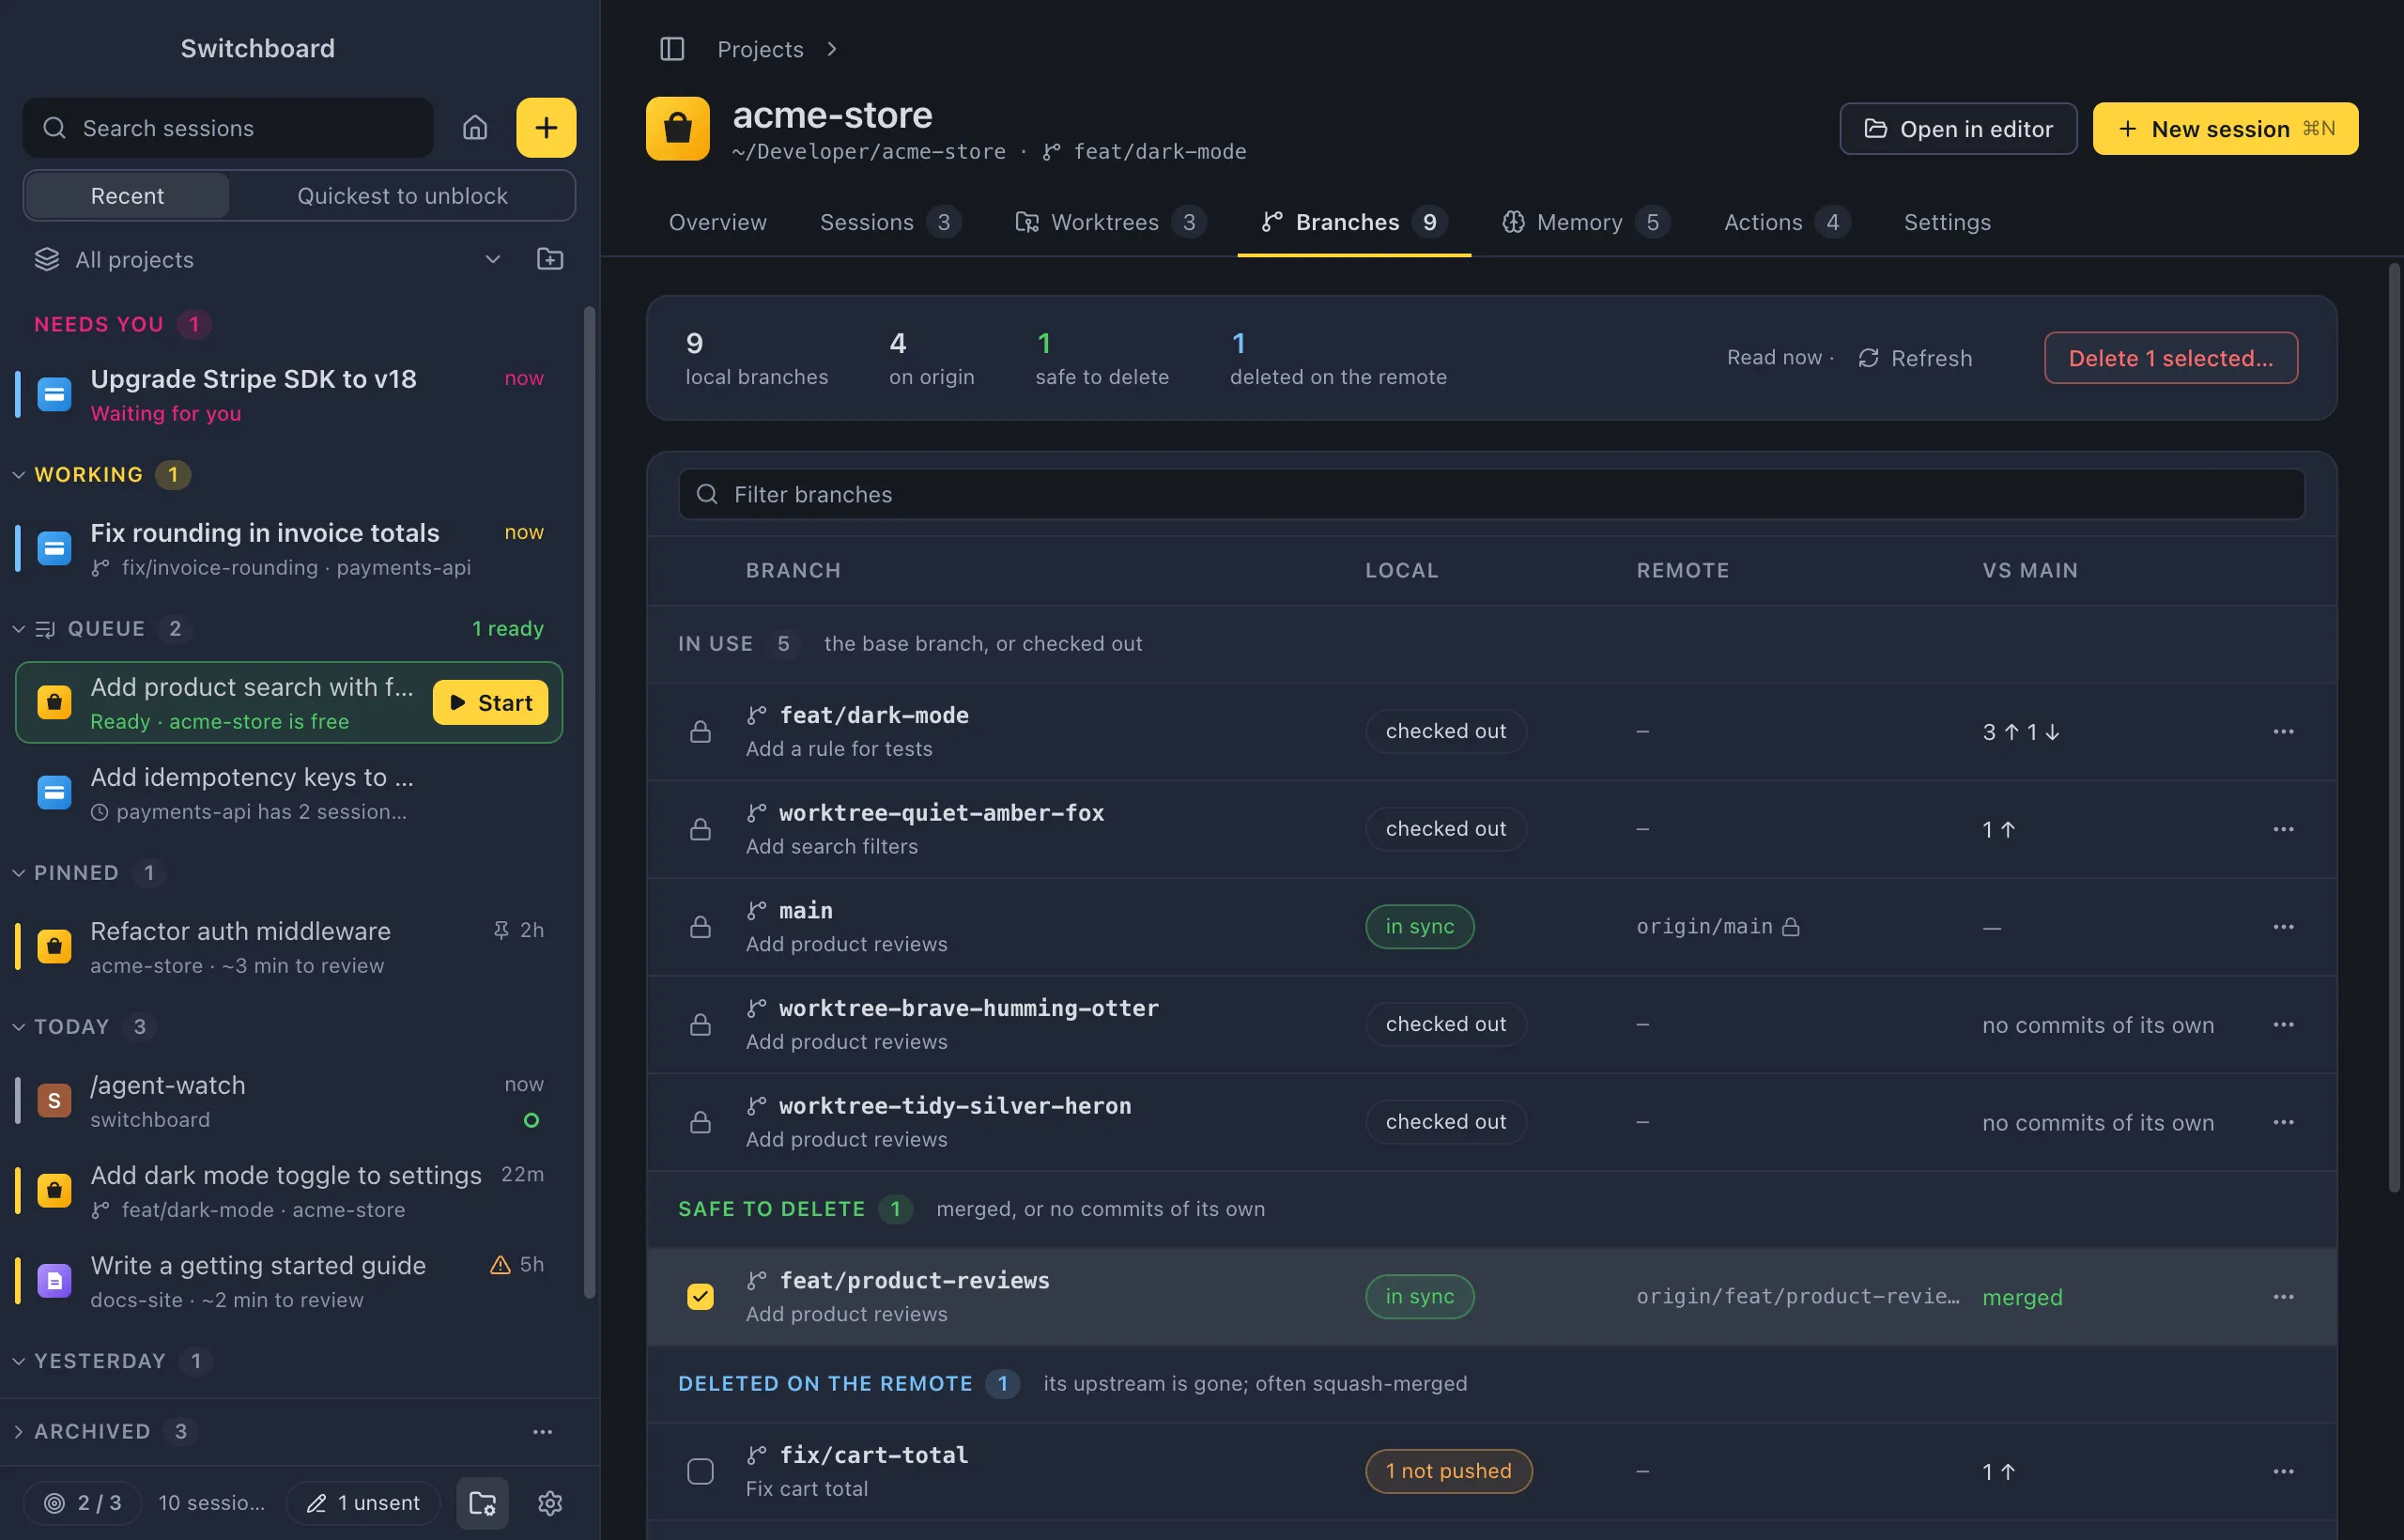This screenshot has width=2404, height=1540.
Task: Select the Recent sort toggle
Action: pos(127,196)
